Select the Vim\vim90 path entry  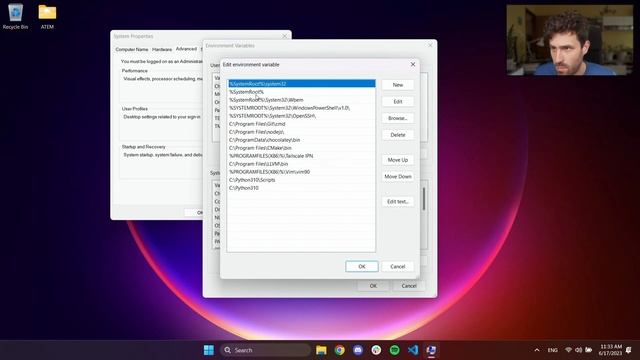point(302,172)
